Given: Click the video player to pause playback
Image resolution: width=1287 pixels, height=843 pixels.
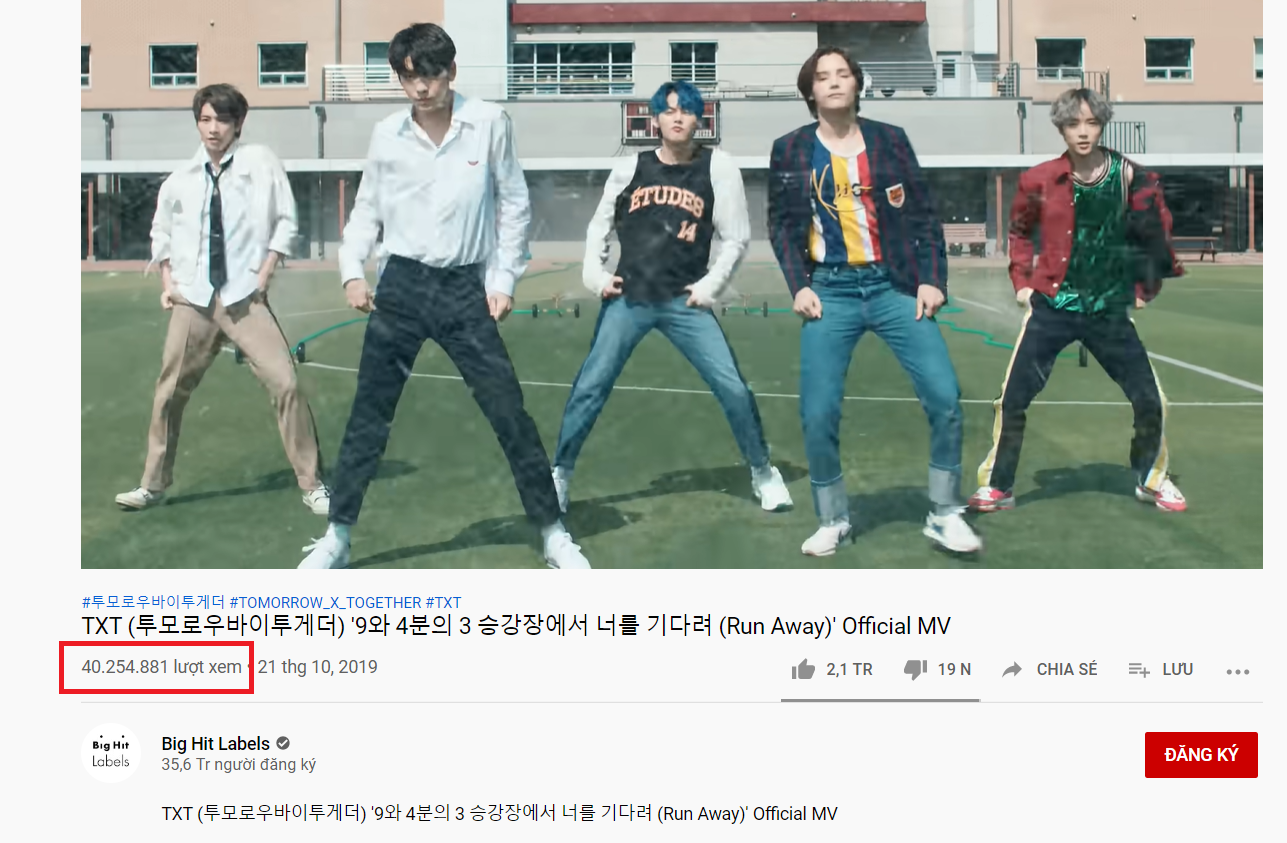Looking at the screenshot, I should [672, 284].
